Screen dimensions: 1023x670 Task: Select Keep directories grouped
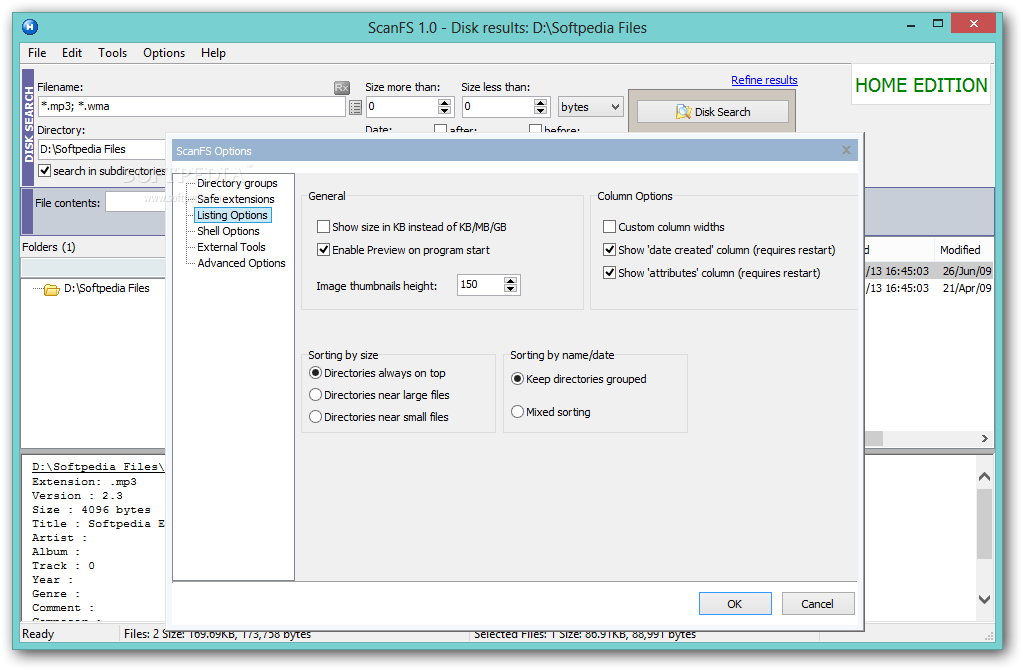(x=517, y=378)
